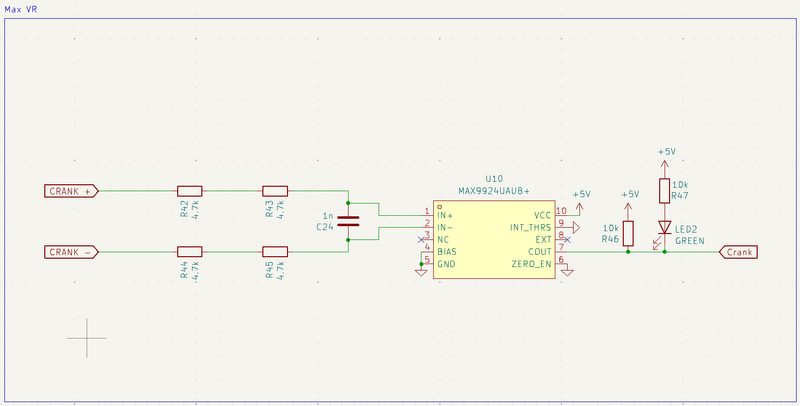800x406 pixels.
Task: Click the R43 reference text
Action: click(269, 209)
